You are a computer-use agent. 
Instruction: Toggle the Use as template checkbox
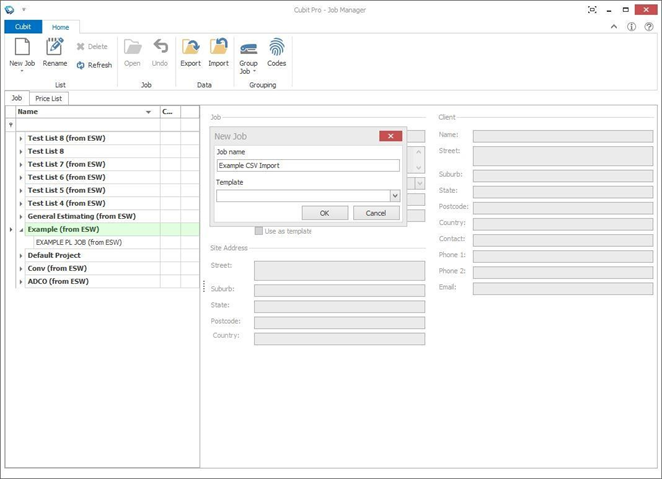click(259, 231)
